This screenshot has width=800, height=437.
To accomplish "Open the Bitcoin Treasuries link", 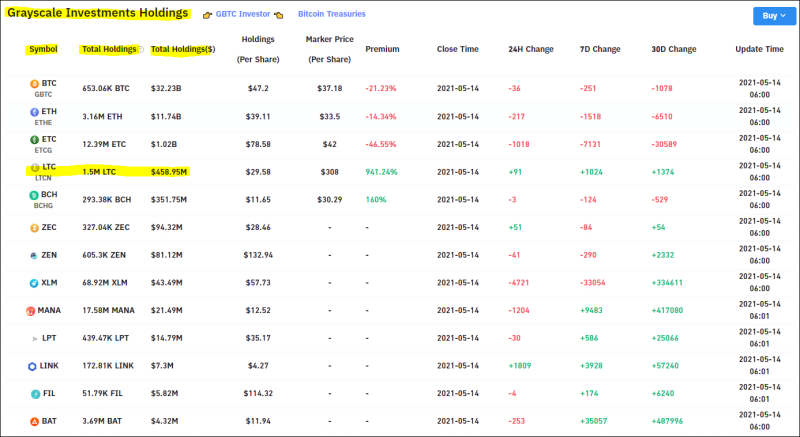I will tap(332, 14).
